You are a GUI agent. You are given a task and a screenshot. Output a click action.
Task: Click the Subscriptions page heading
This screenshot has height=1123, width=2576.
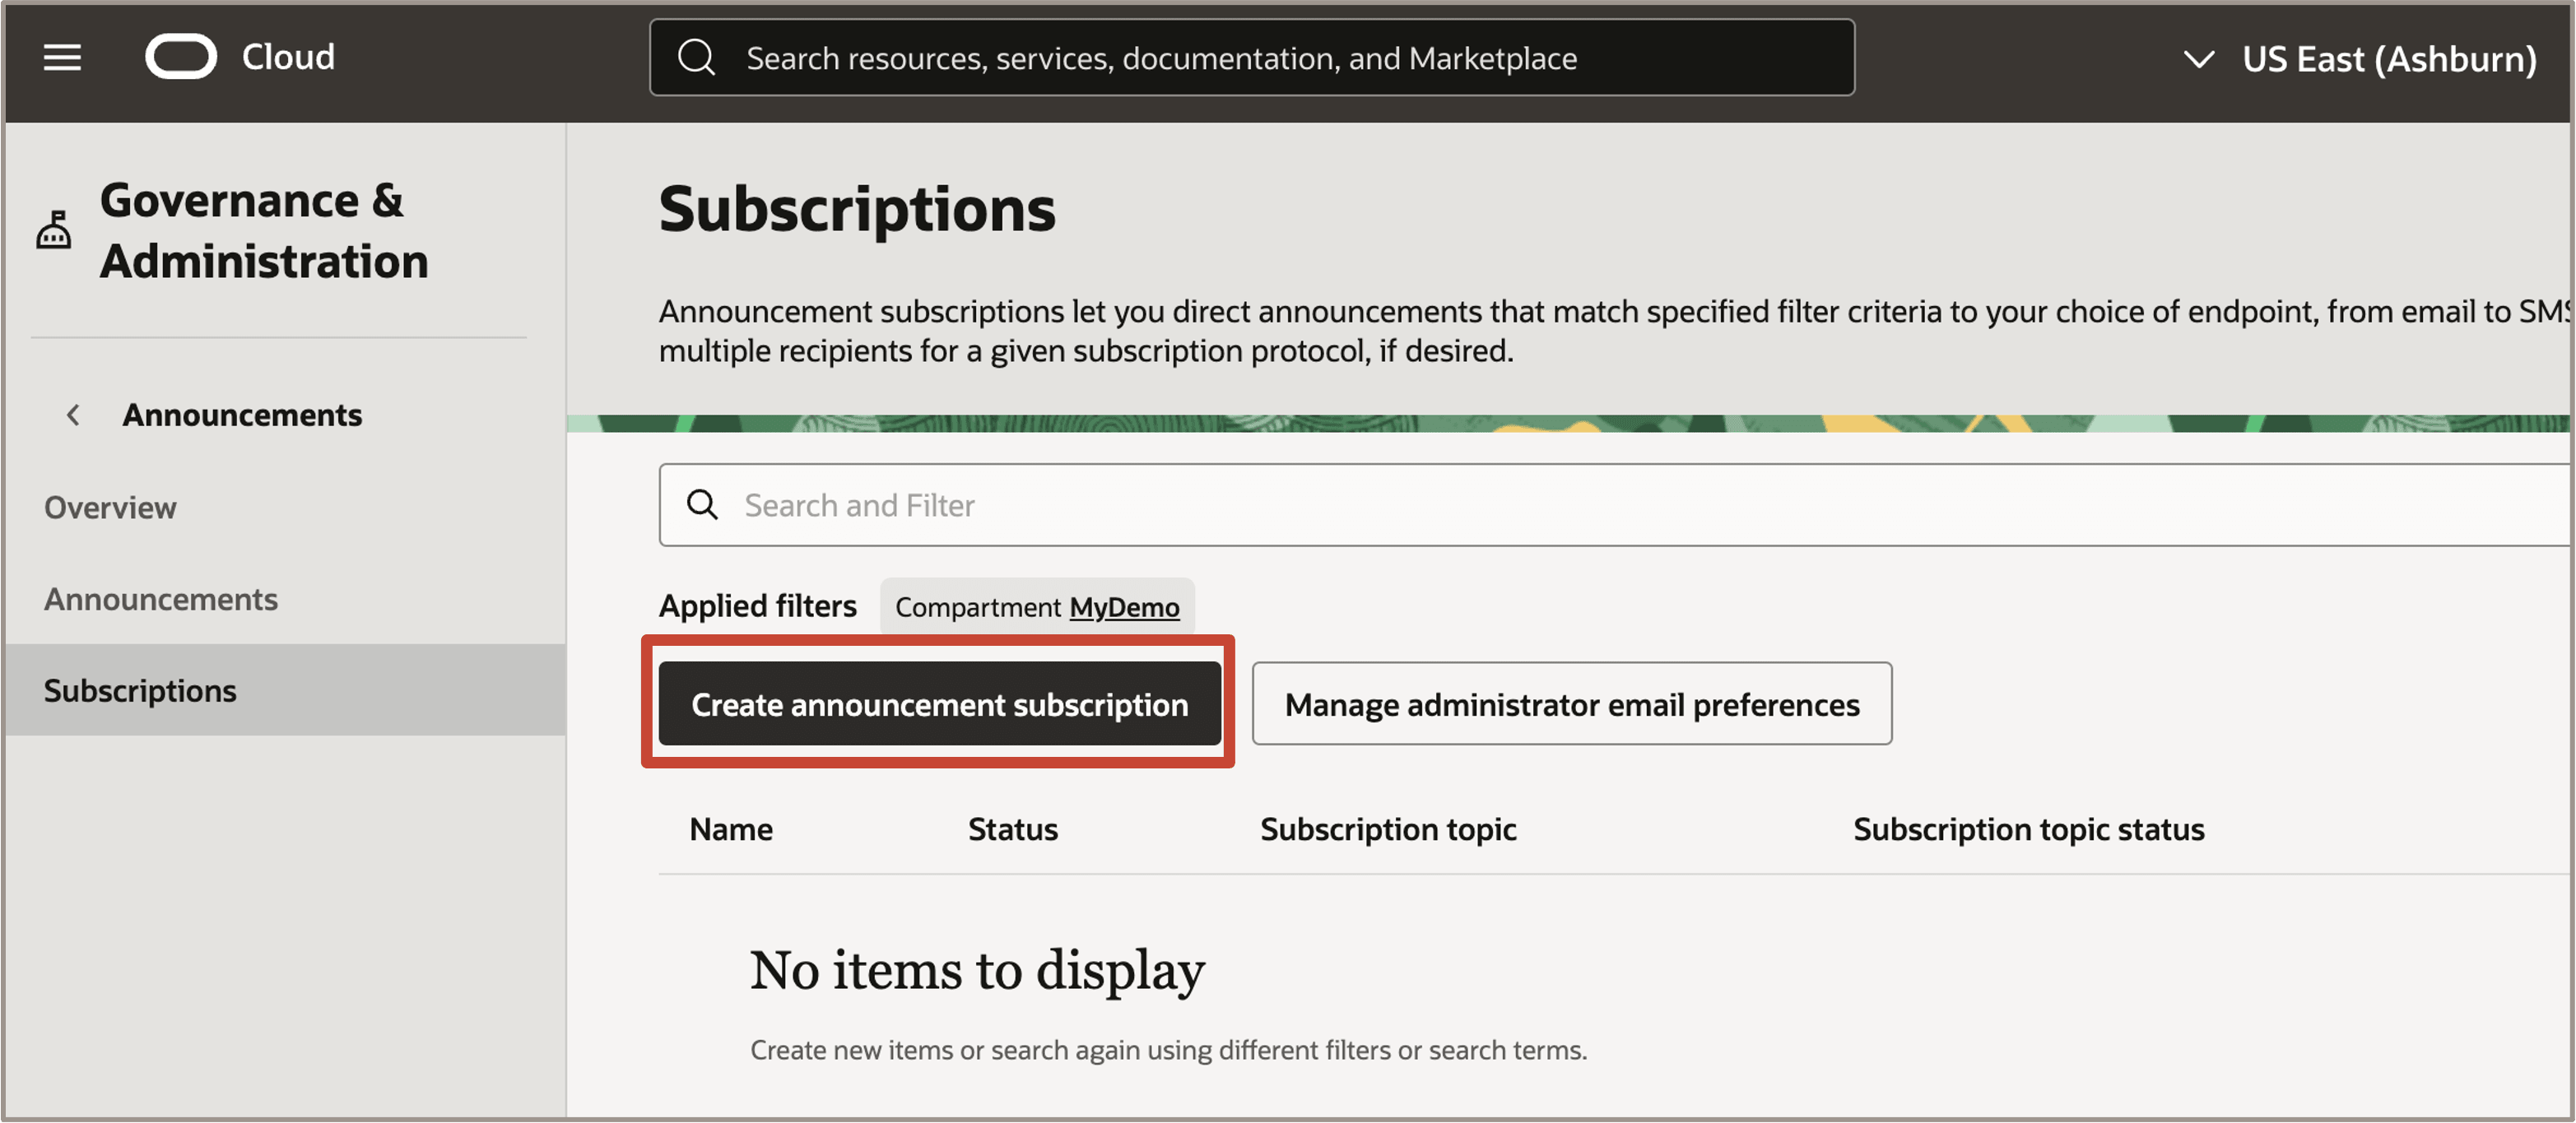click(857, 209)
